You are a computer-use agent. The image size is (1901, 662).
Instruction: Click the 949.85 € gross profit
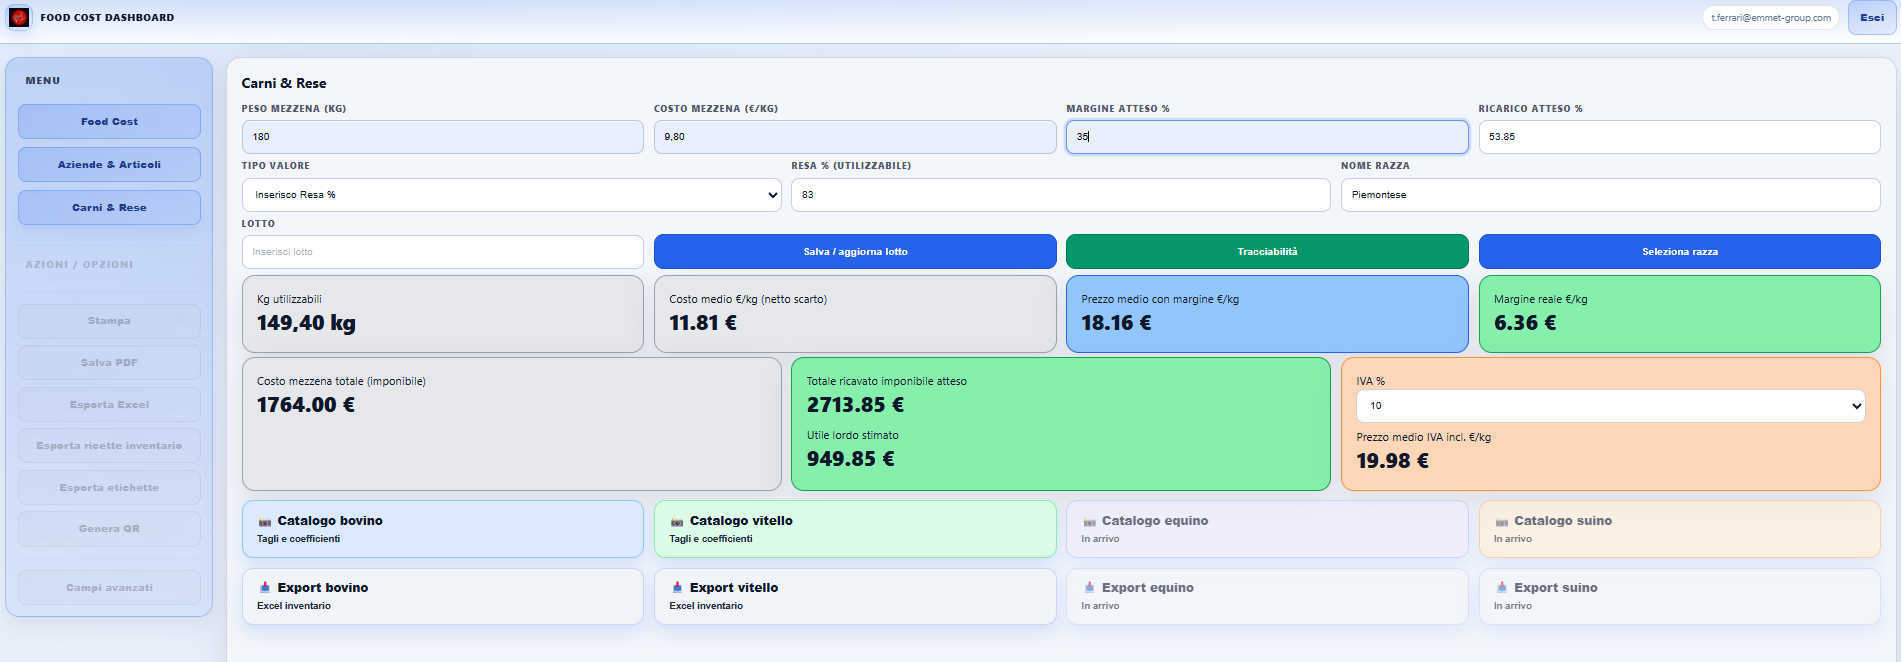(851, 459)
